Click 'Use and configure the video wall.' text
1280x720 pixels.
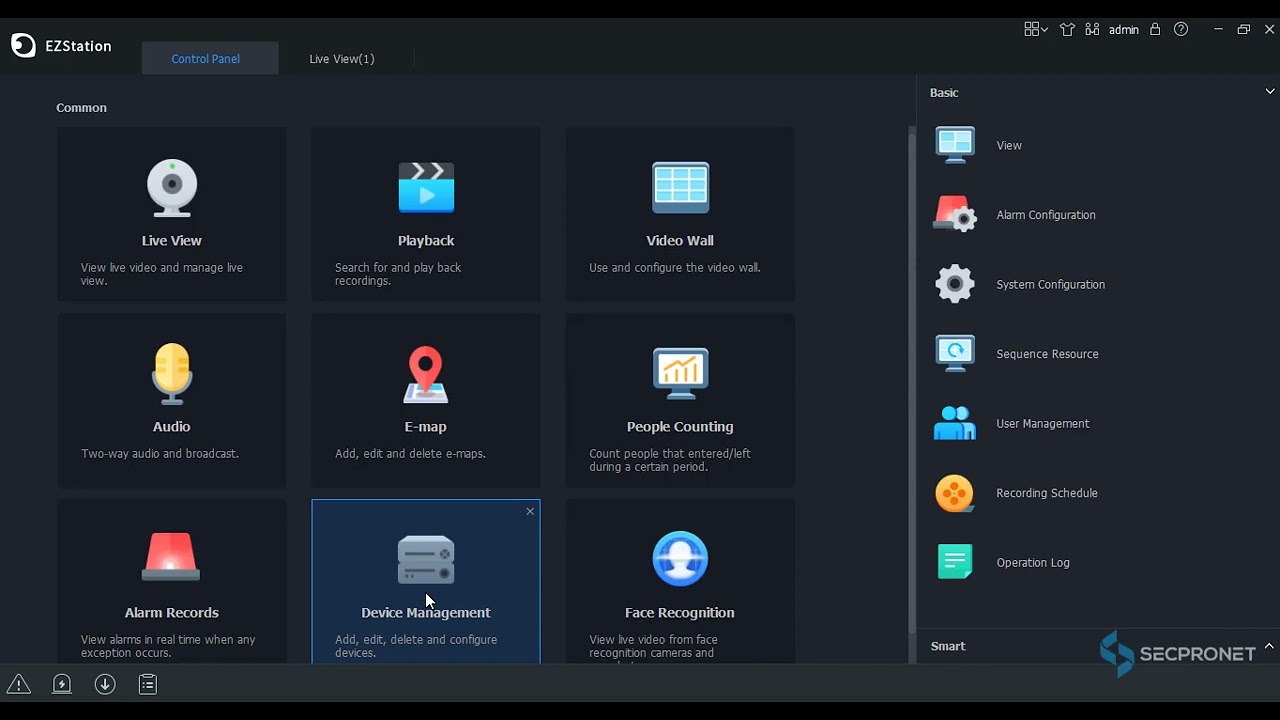click(x=675, y=268)
